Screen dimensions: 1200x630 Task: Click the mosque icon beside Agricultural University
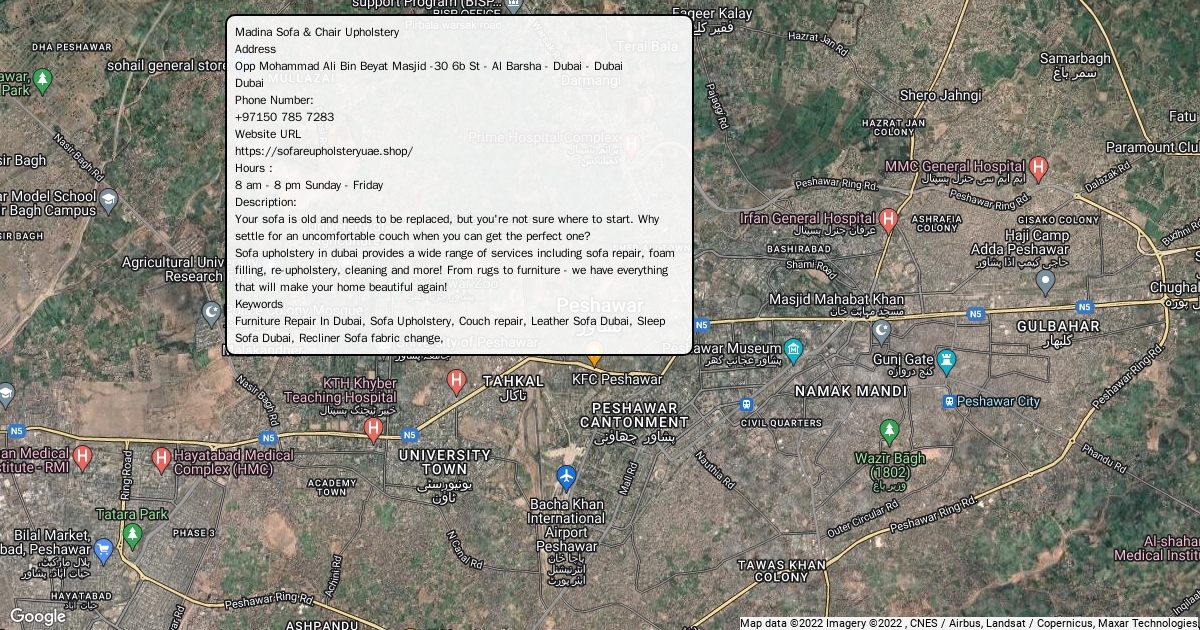(x=211, y=314)
